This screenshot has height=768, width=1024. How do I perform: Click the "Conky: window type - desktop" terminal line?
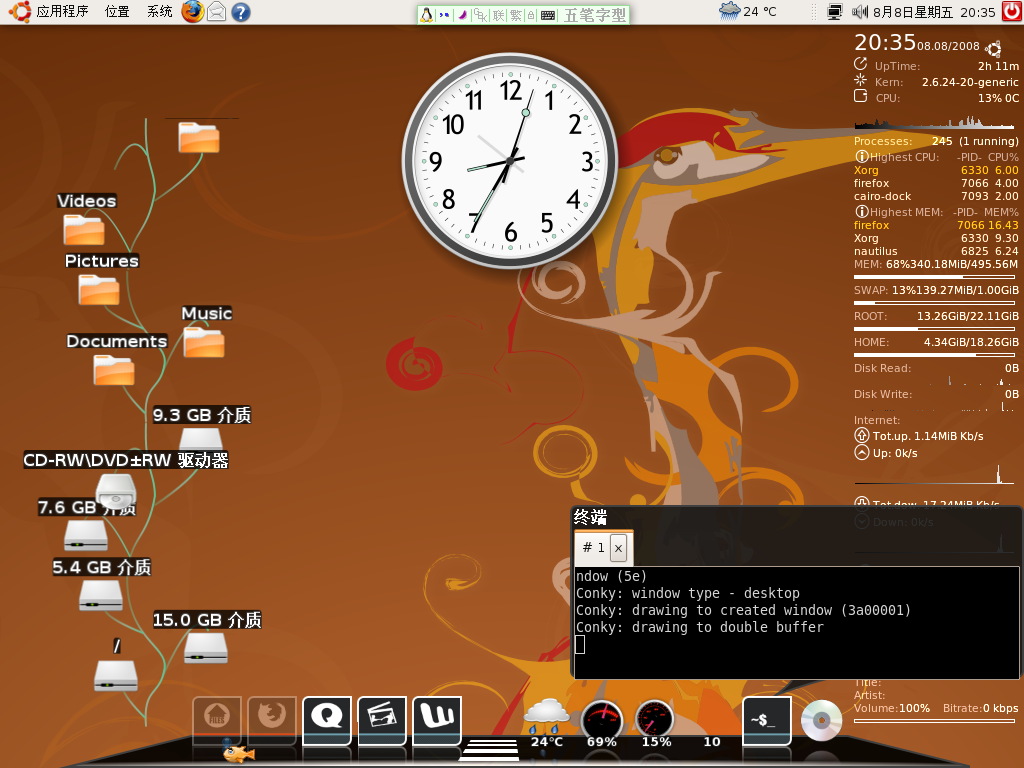[688, 593]
